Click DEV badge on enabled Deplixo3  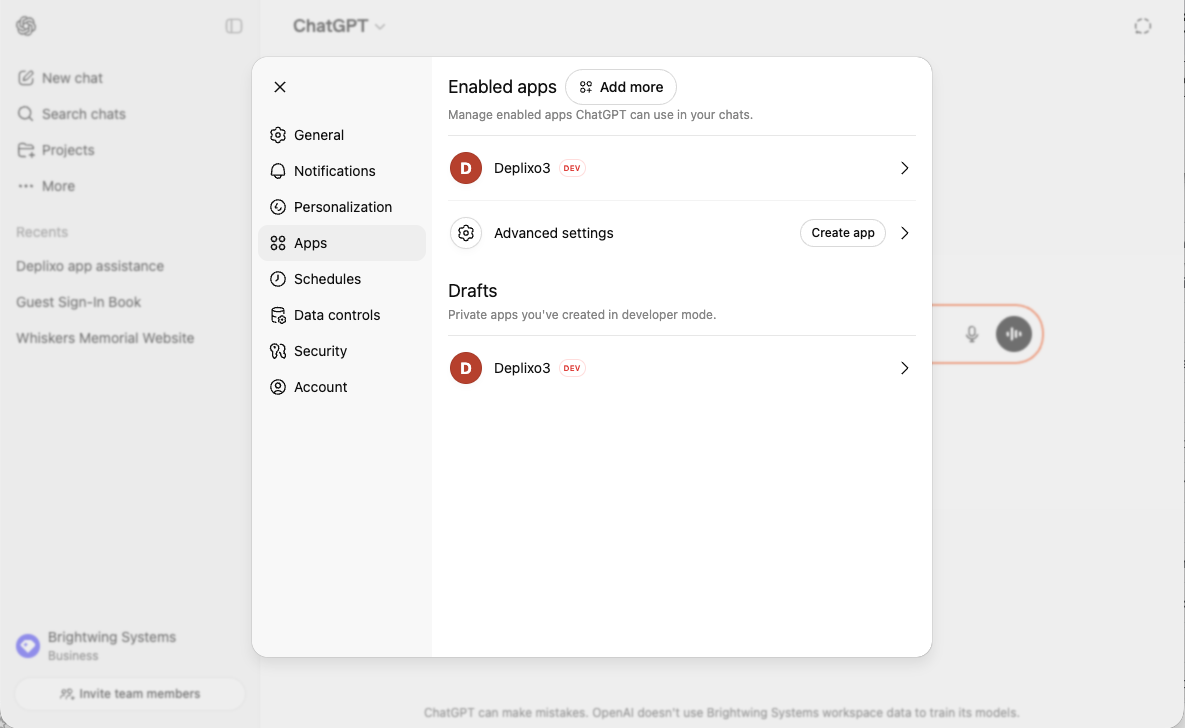572,168
